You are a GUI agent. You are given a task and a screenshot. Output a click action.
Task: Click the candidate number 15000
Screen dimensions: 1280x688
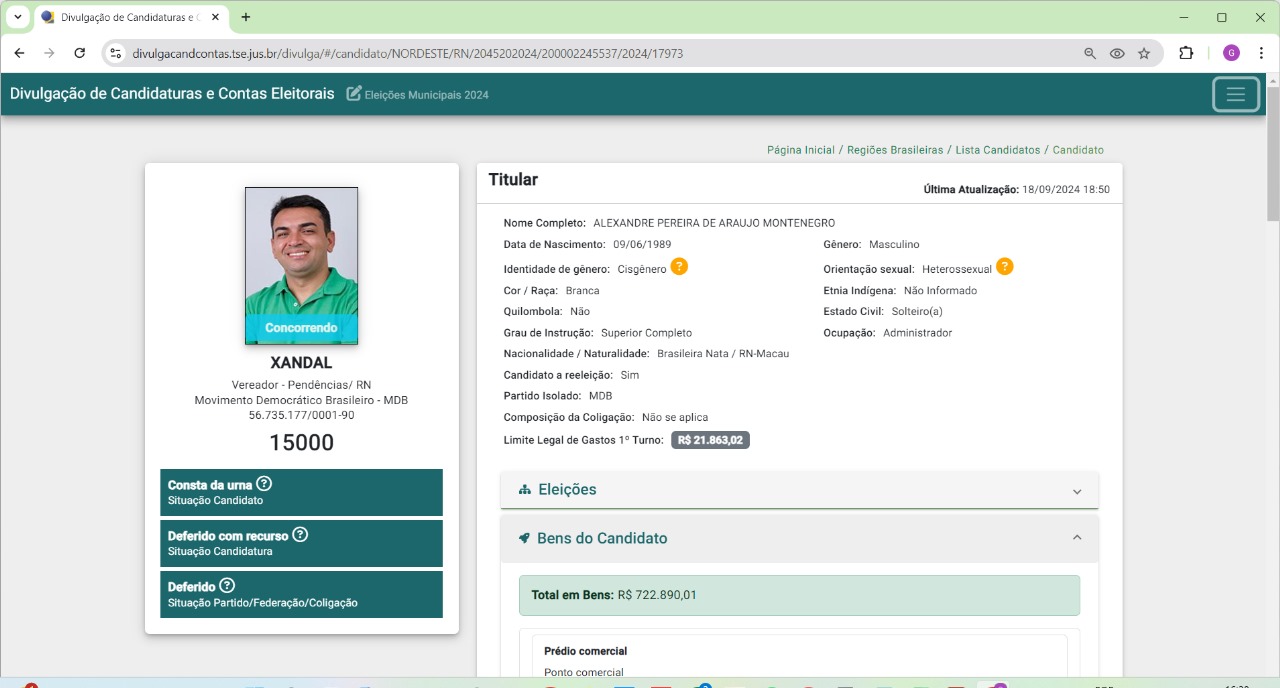coord(301,443)
